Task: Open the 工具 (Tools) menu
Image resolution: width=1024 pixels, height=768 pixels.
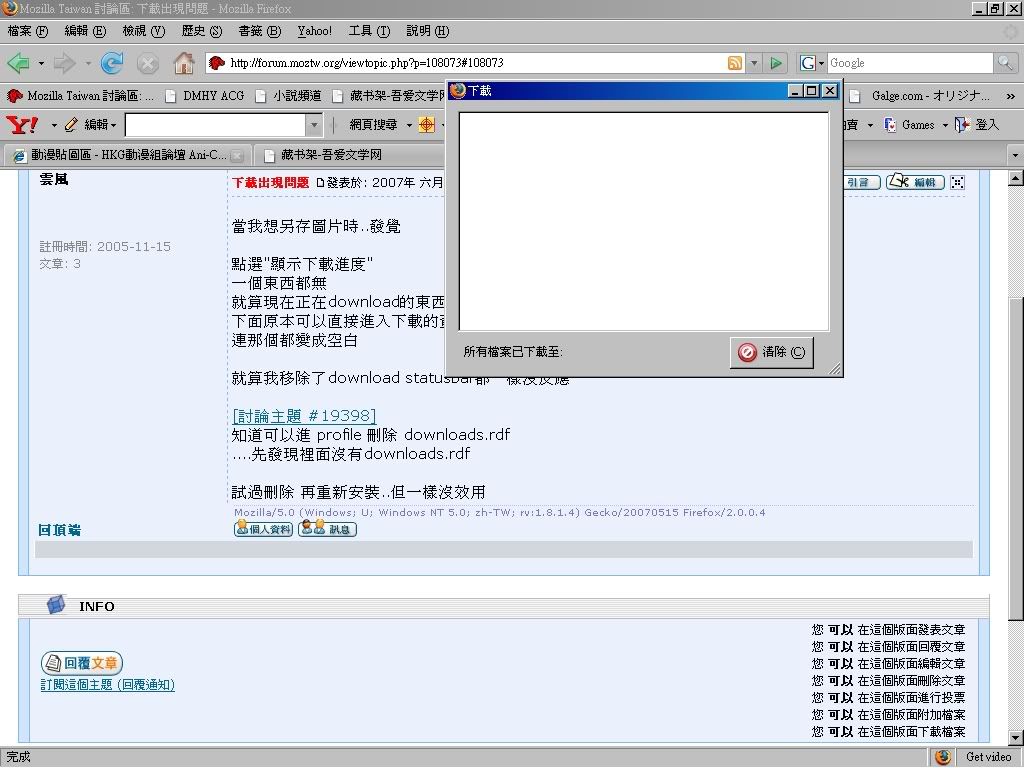Action: [x=368, y=31]
